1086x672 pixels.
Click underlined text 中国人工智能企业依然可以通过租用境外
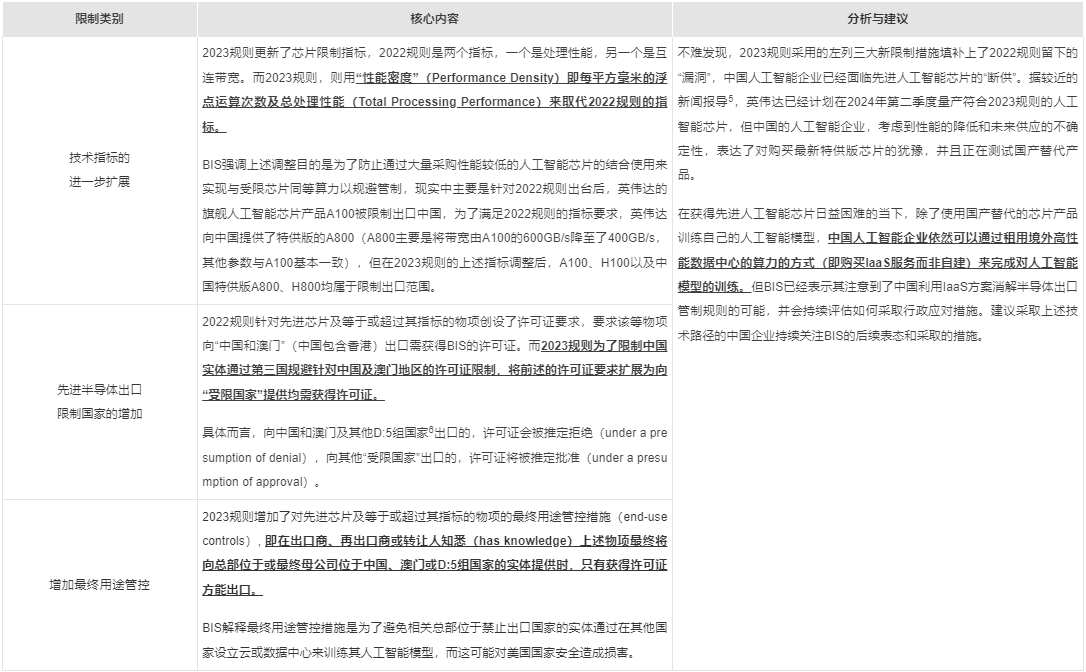tap(948, 239)
